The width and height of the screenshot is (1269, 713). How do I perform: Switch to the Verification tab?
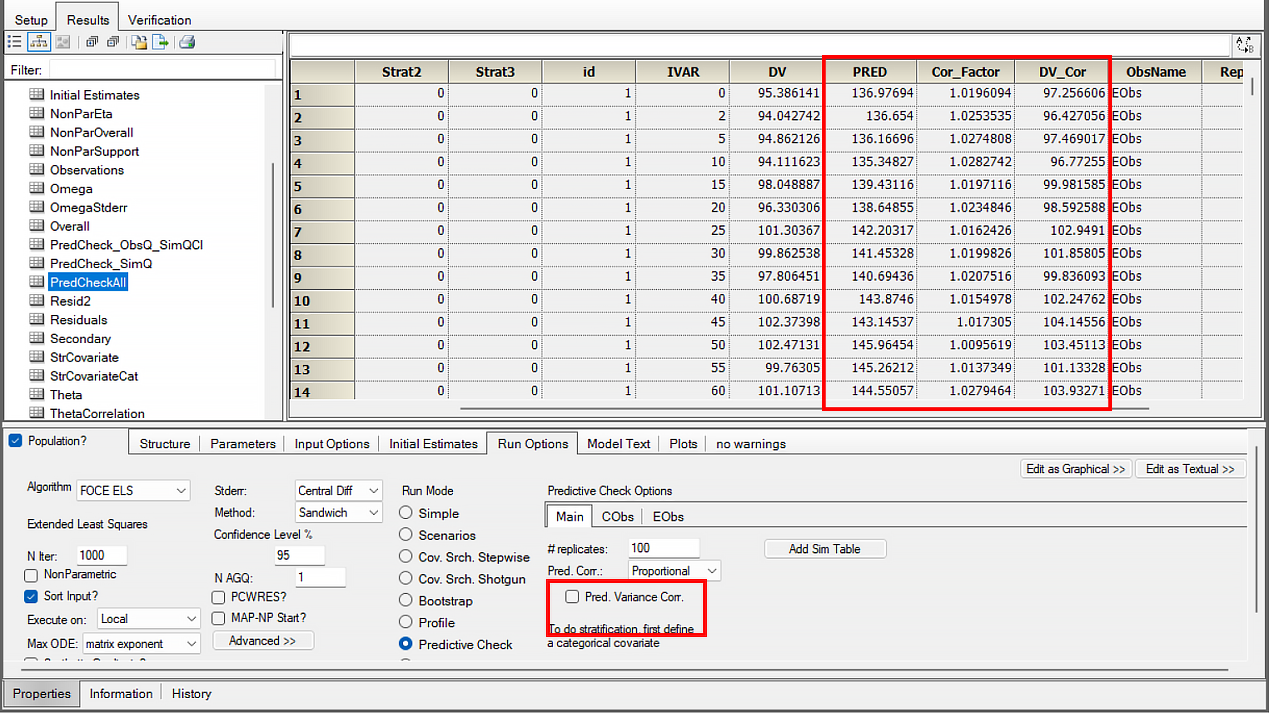point(159,20)
